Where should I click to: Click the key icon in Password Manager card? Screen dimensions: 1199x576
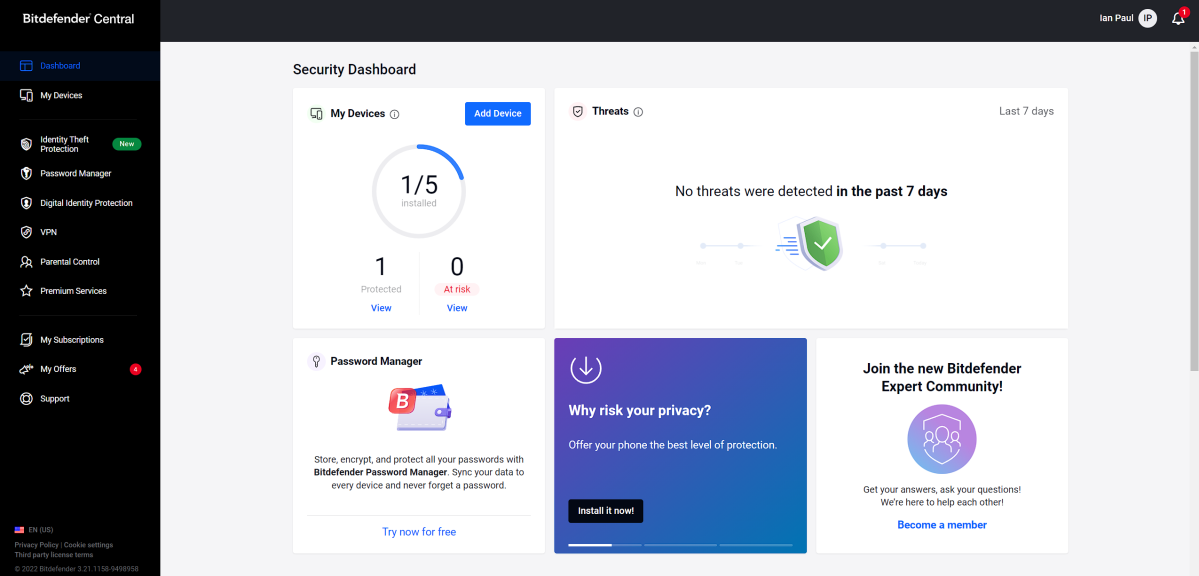coord(316,361)
